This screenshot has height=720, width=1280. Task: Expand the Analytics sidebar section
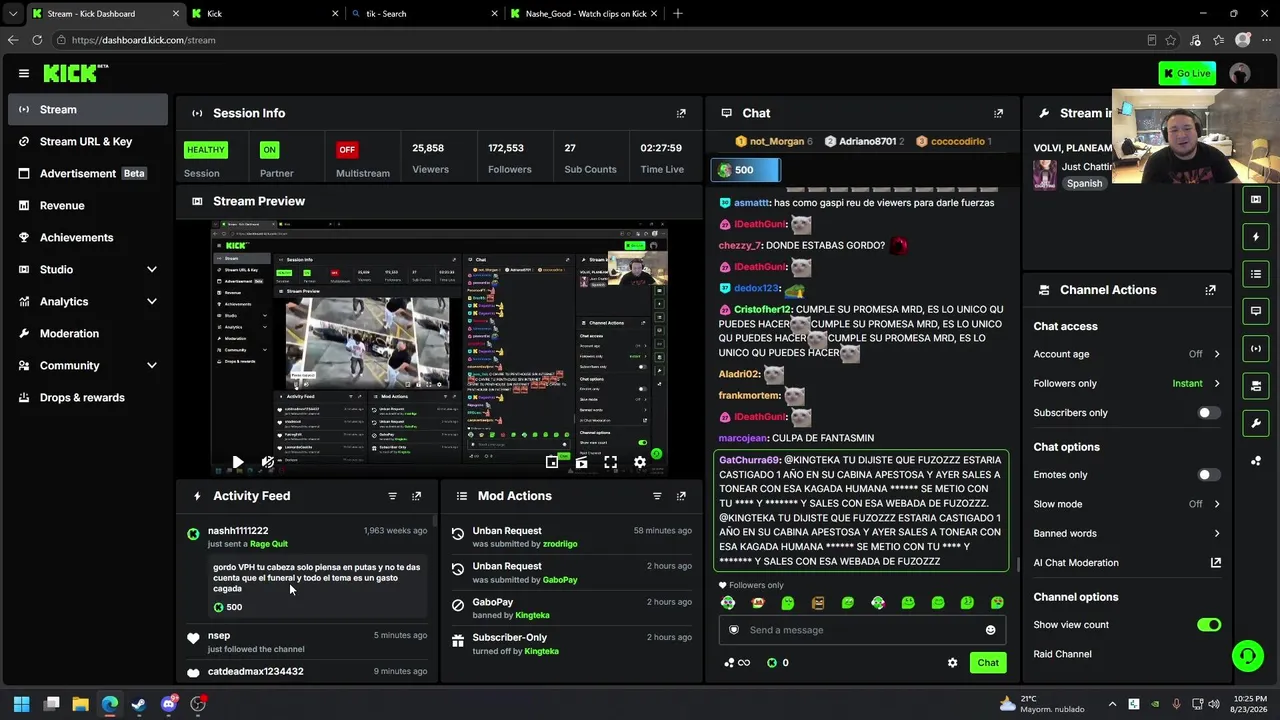[x=88, y=302]
